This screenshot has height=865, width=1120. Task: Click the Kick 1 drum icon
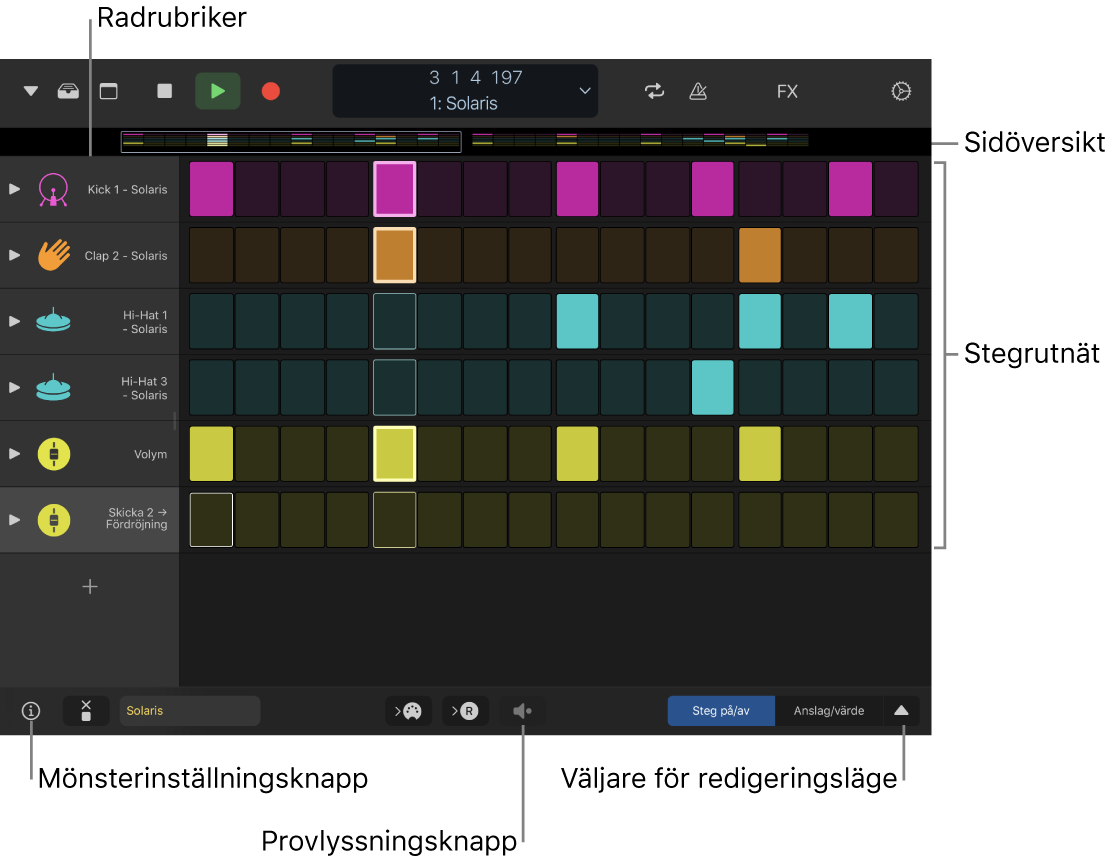(54, 190)
